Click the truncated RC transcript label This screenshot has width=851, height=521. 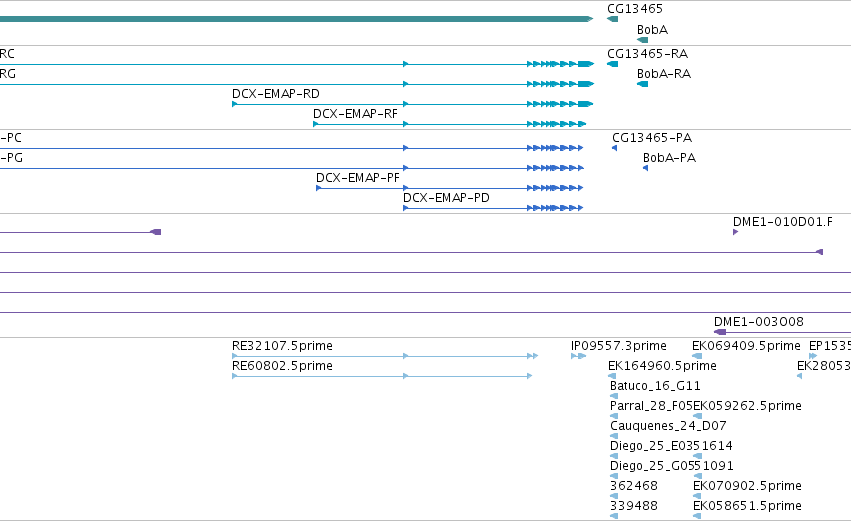point(7,54)
